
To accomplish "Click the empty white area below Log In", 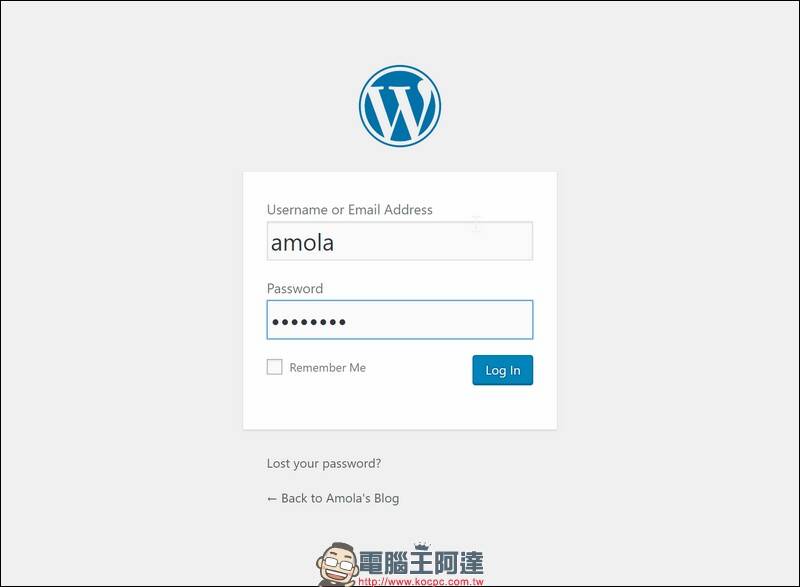I will click(399, 407).
